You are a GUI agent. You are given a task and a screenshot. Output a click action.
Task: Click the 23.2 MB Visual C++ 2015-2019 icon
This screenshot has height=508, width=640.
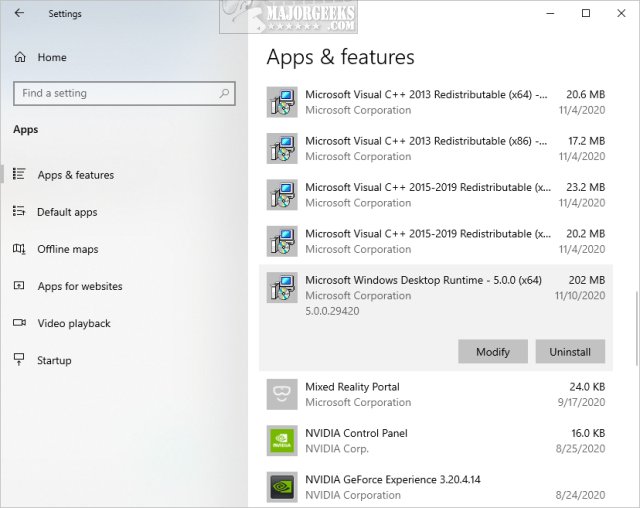click(x=282, y=195)
